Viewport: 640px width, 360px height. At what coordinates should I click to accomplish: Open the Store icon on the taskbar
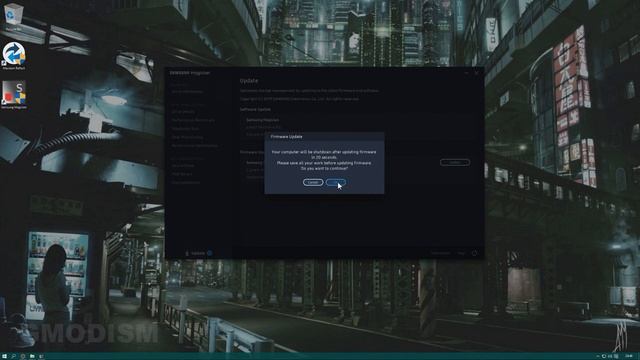[x=41, y=356]
